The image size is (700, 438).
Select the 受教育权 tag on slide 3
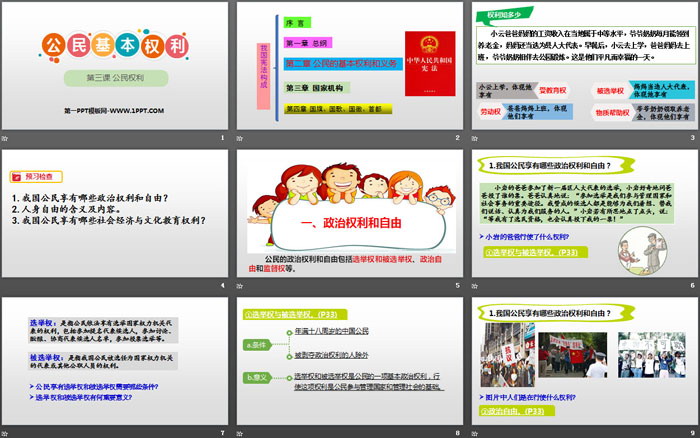[548, 90]
